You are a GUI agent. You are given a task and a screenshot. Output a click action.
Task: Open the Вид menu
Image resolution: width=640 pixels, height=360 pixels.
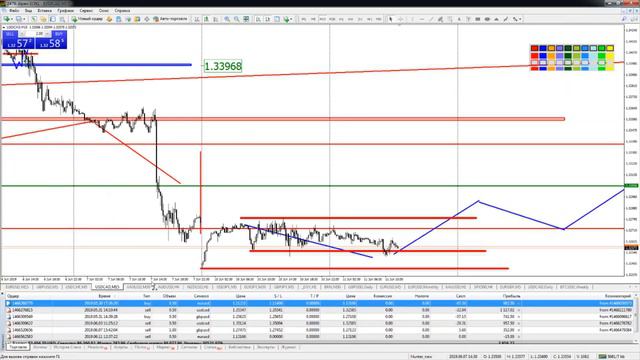pyautogui.click(x=28, y=11)
